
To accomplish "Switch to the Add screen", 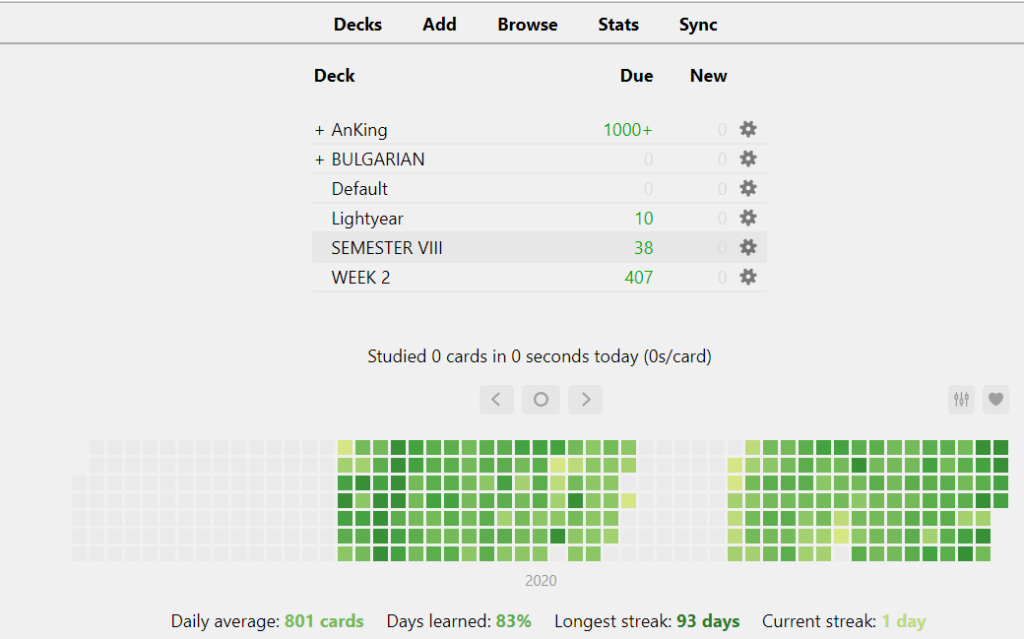I will point(439,24).
